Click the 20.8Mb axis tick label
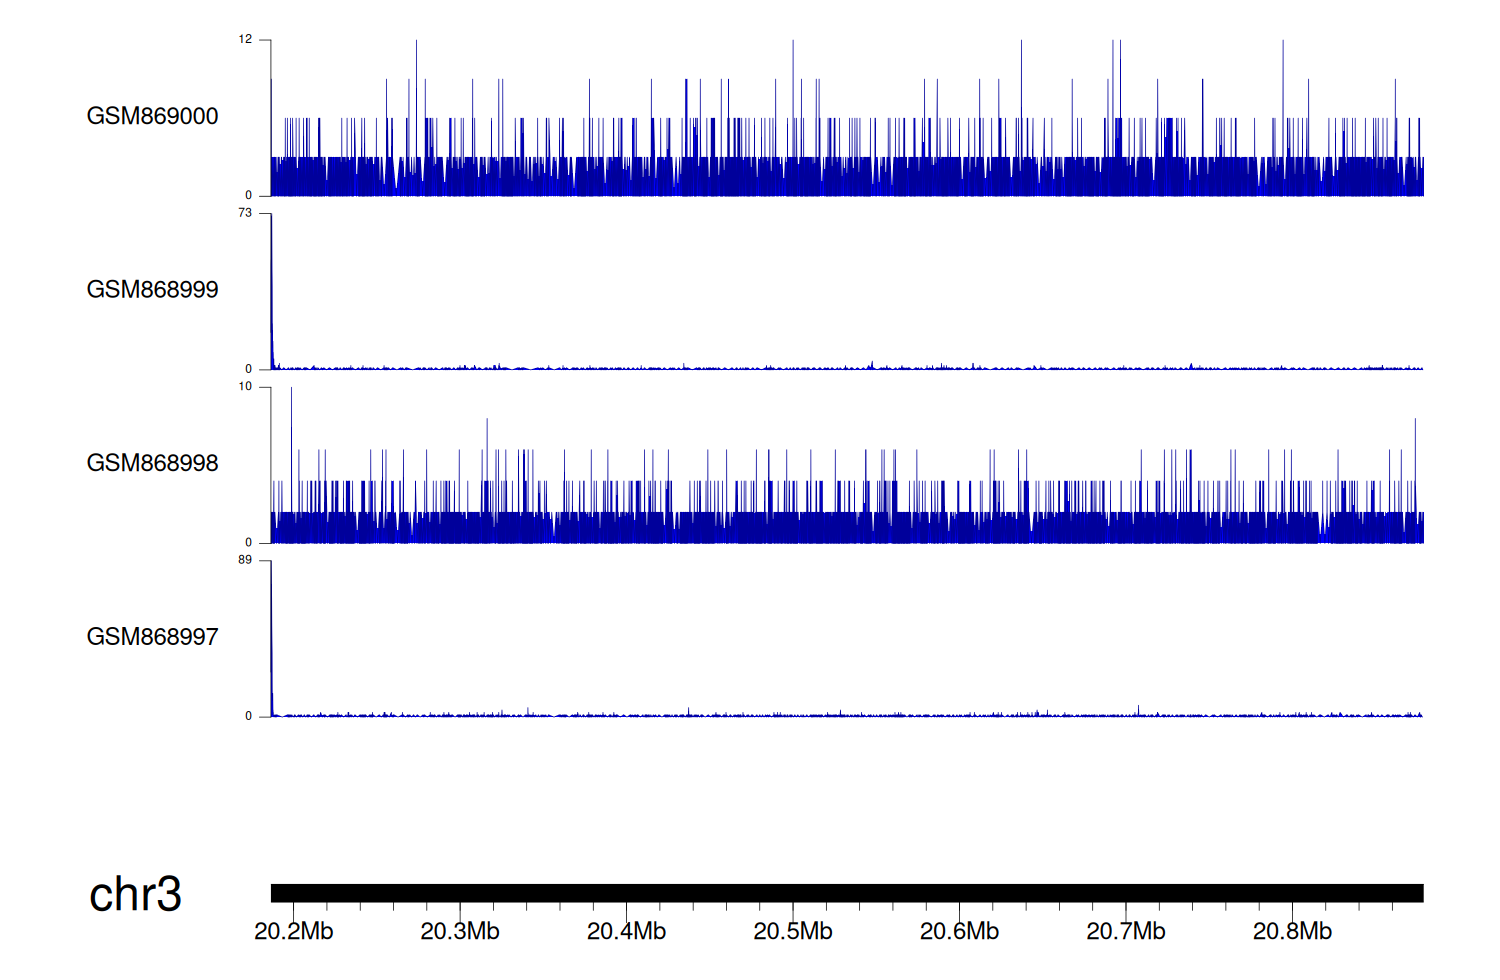This screenshot has width=1500, height=980. click(x=1292, y=931)
